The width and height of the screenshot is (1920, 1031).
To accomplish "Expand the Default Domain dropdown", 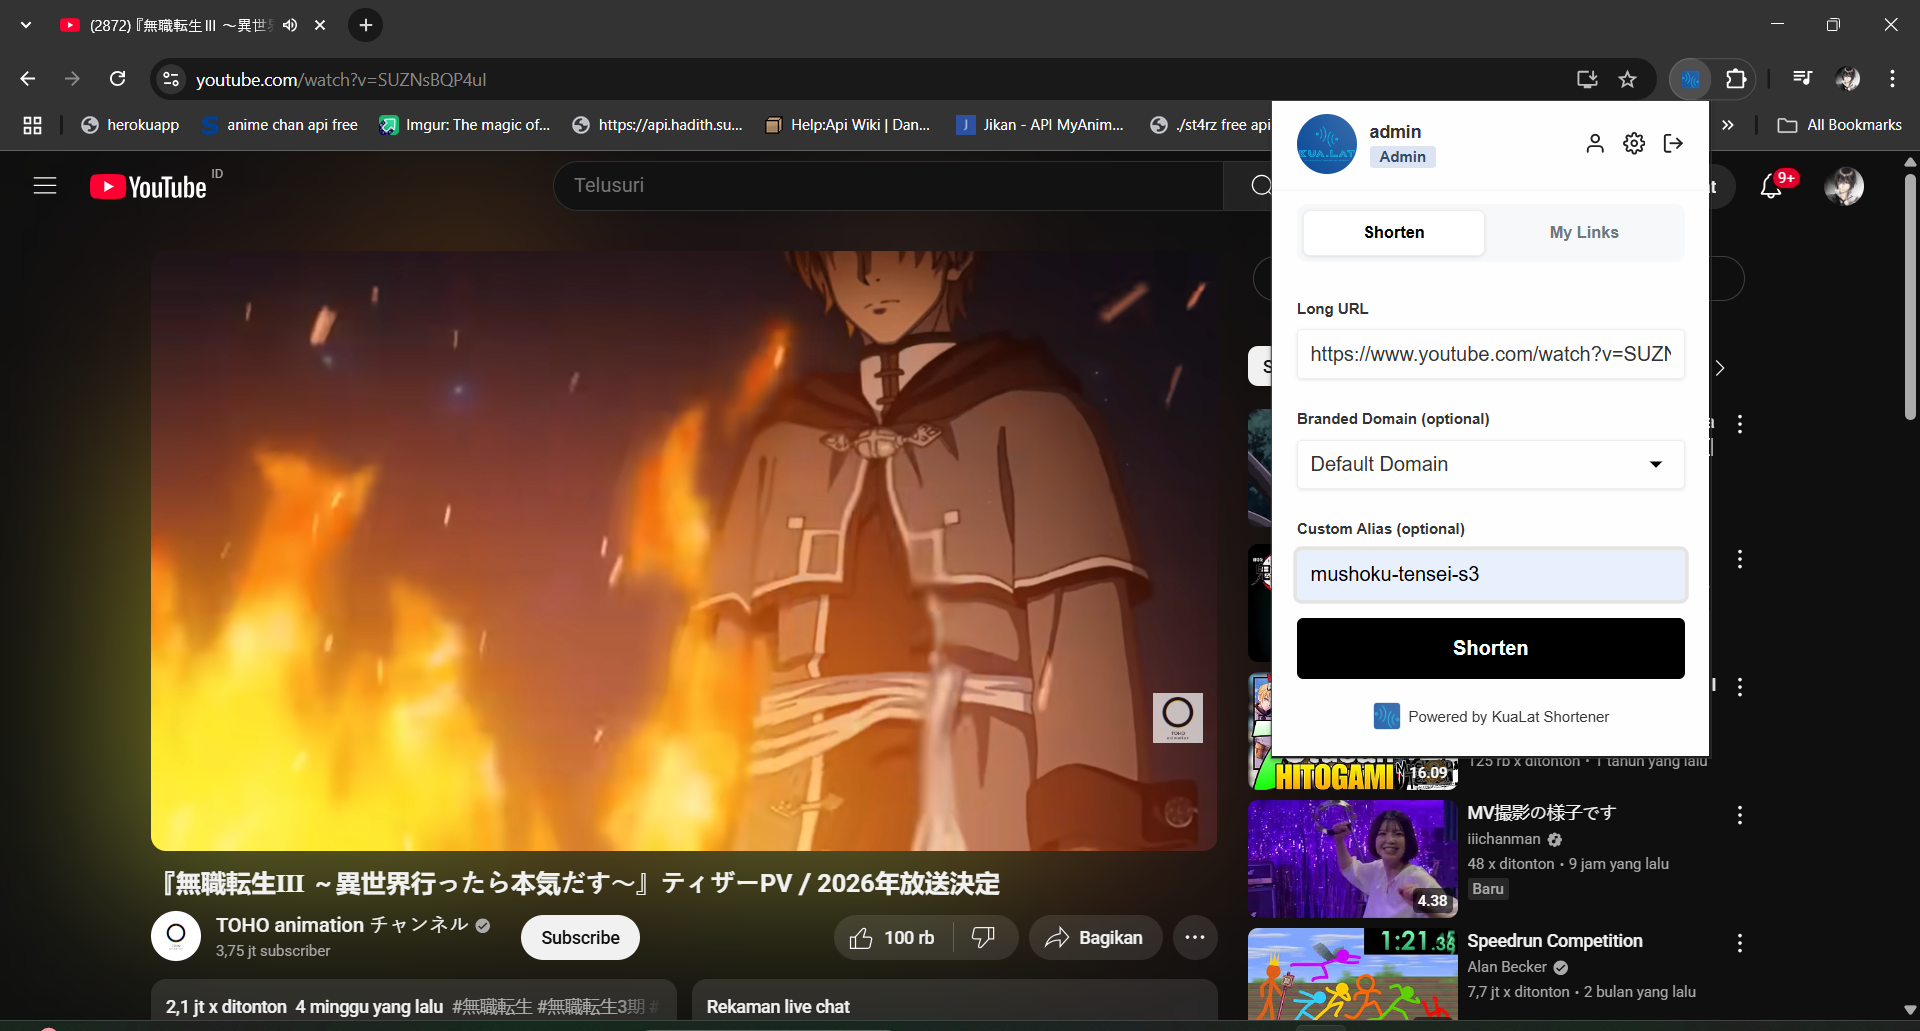I will [1490, 464].
